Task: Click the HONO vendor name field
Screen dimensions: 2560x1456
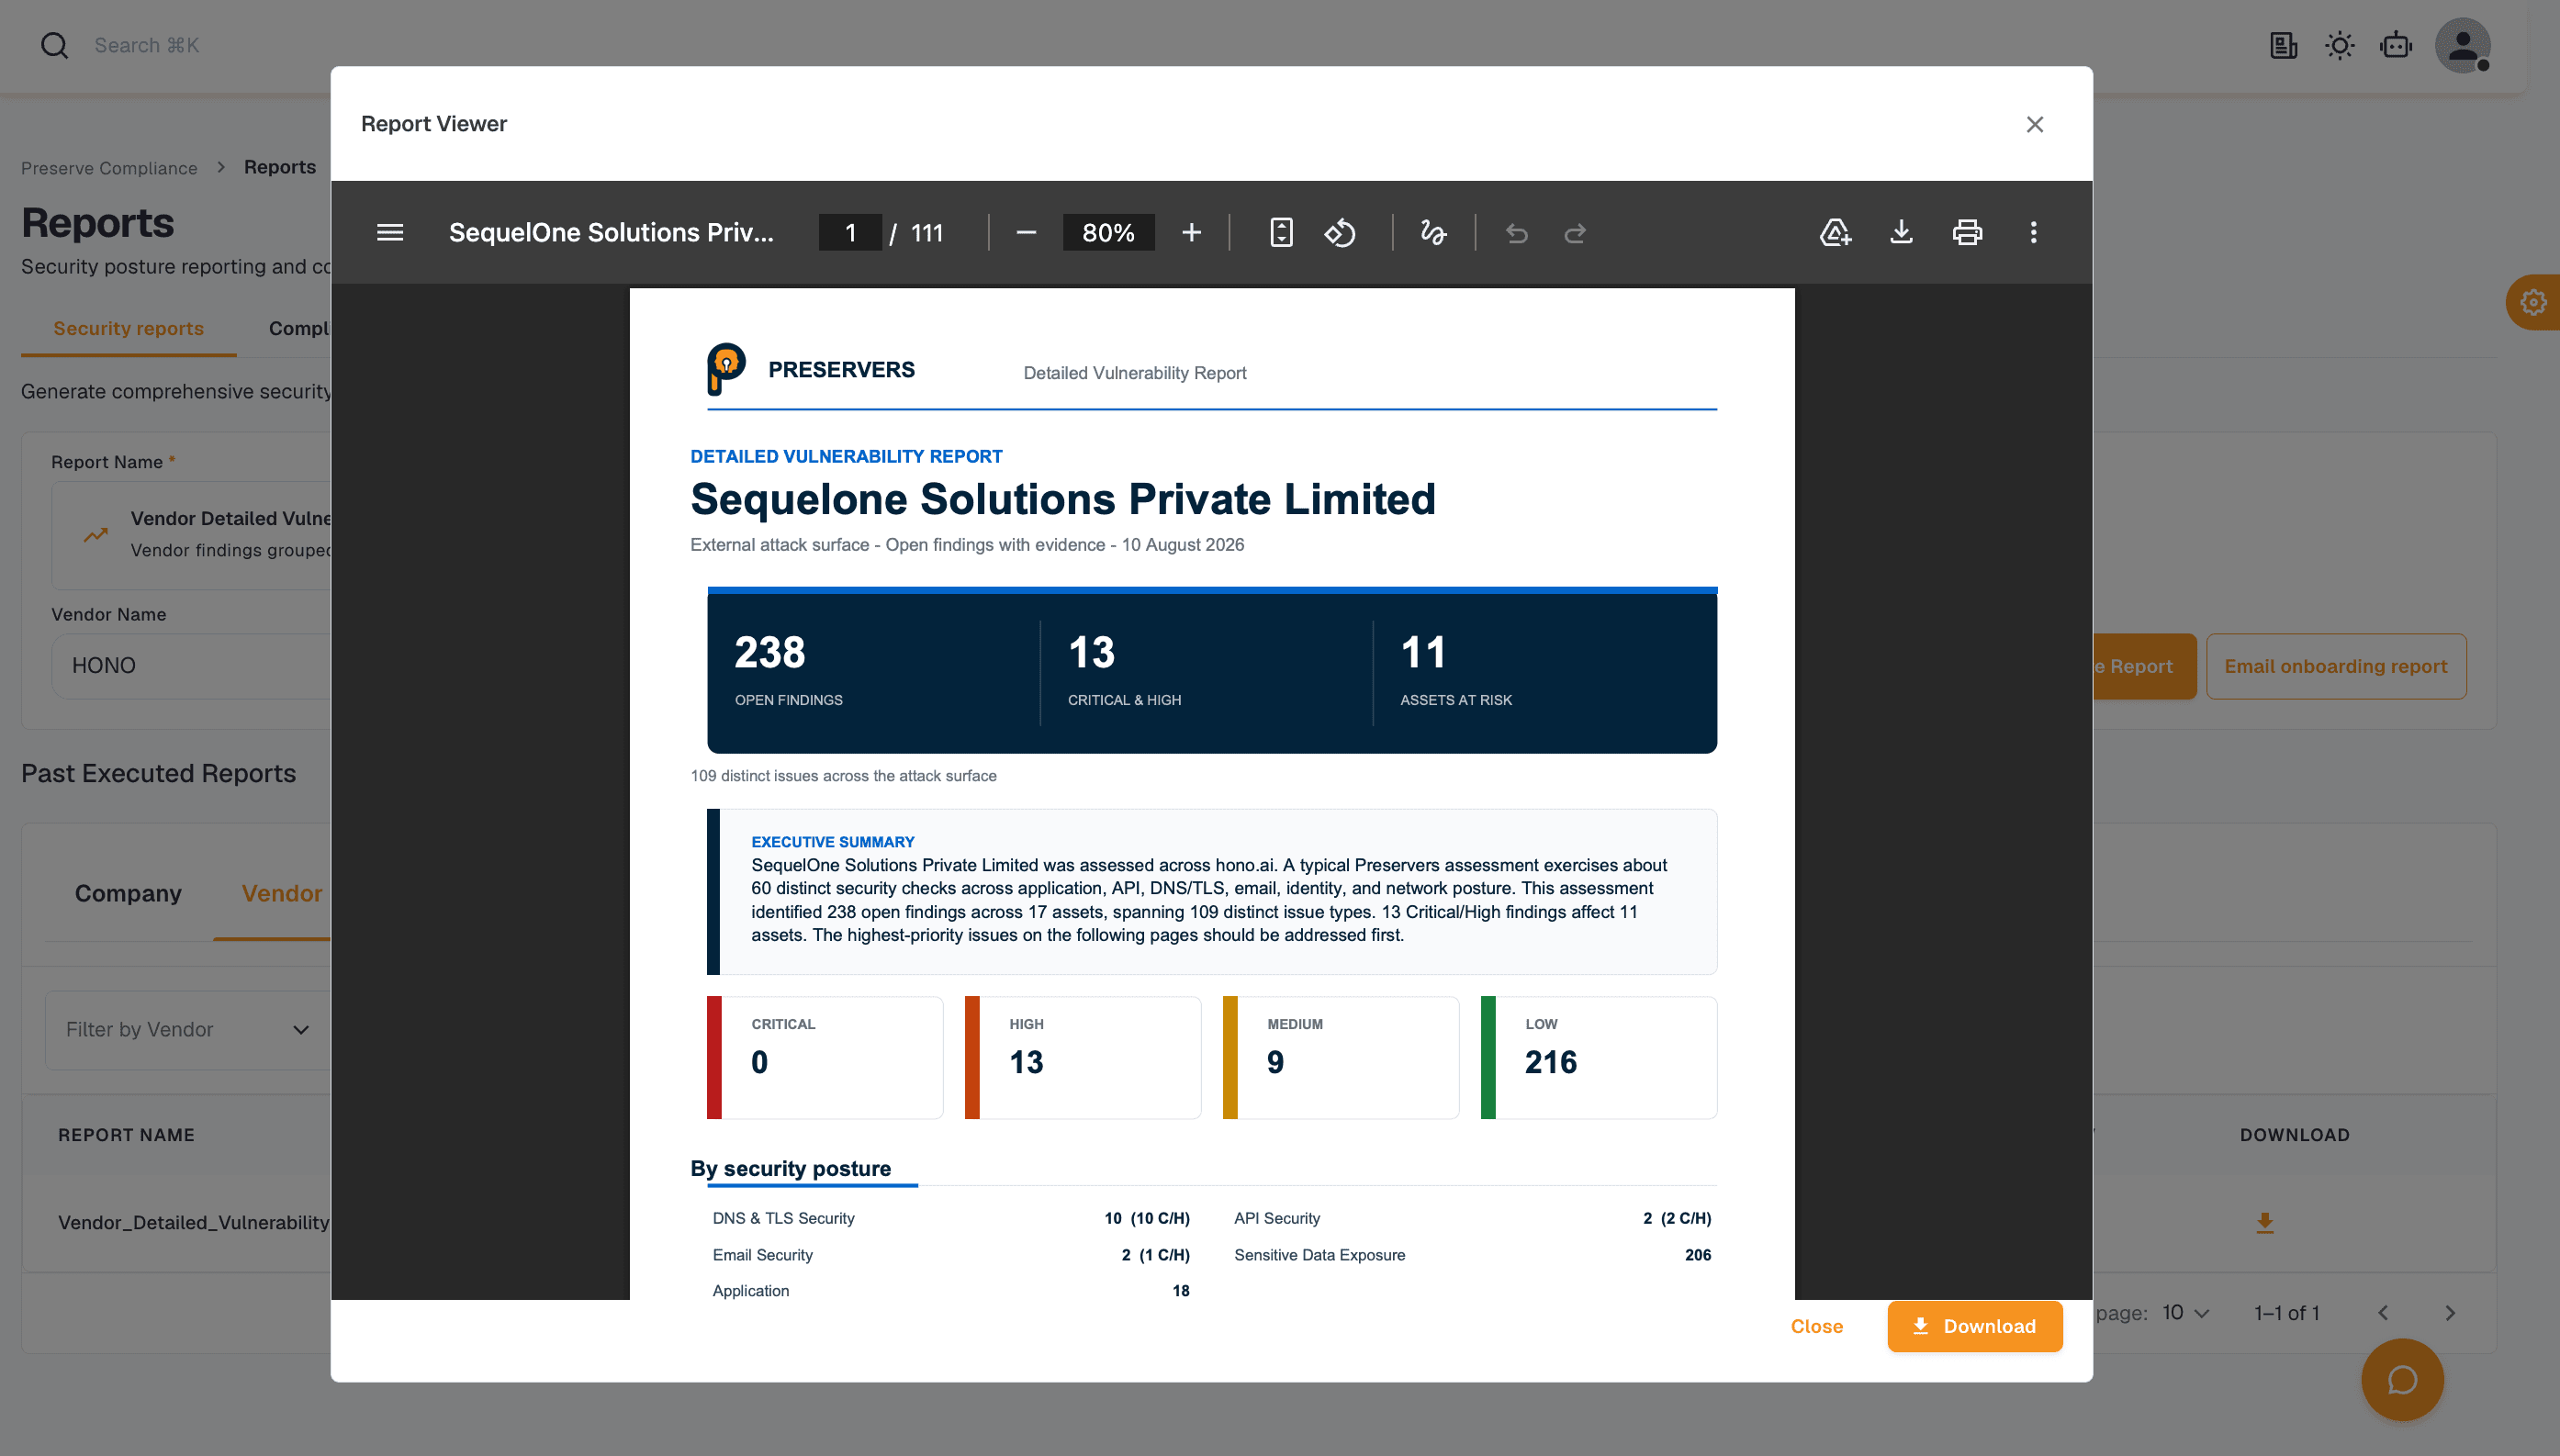Action: (190, 666)
